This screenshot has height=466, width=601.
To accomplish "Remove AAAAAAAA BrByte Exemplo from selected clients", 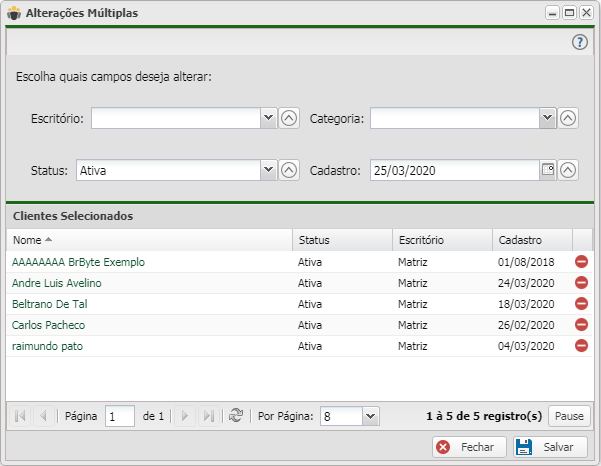I will tap(581, 262).
